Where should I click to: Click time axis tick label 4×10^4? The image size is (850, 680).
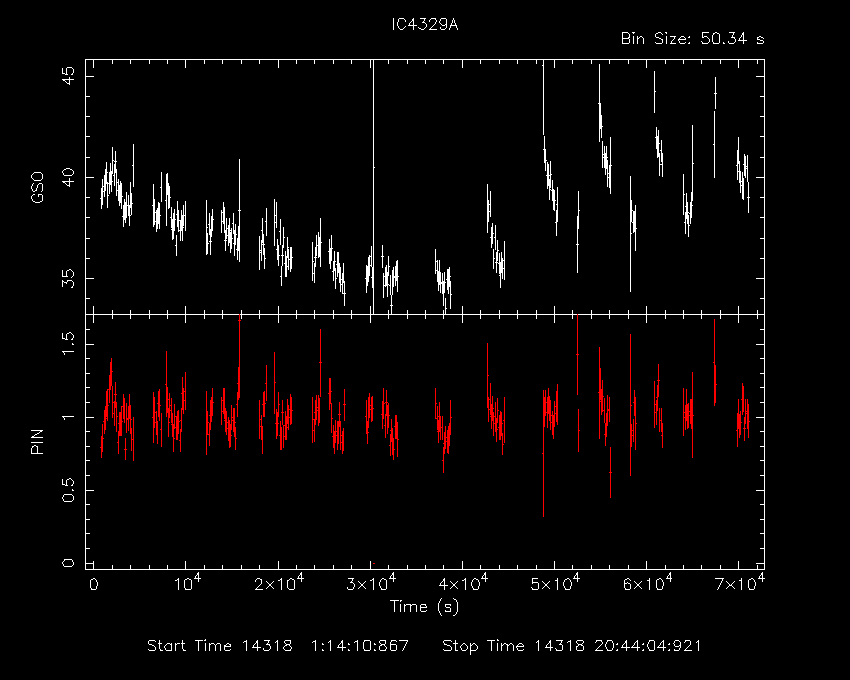point(463,582)
